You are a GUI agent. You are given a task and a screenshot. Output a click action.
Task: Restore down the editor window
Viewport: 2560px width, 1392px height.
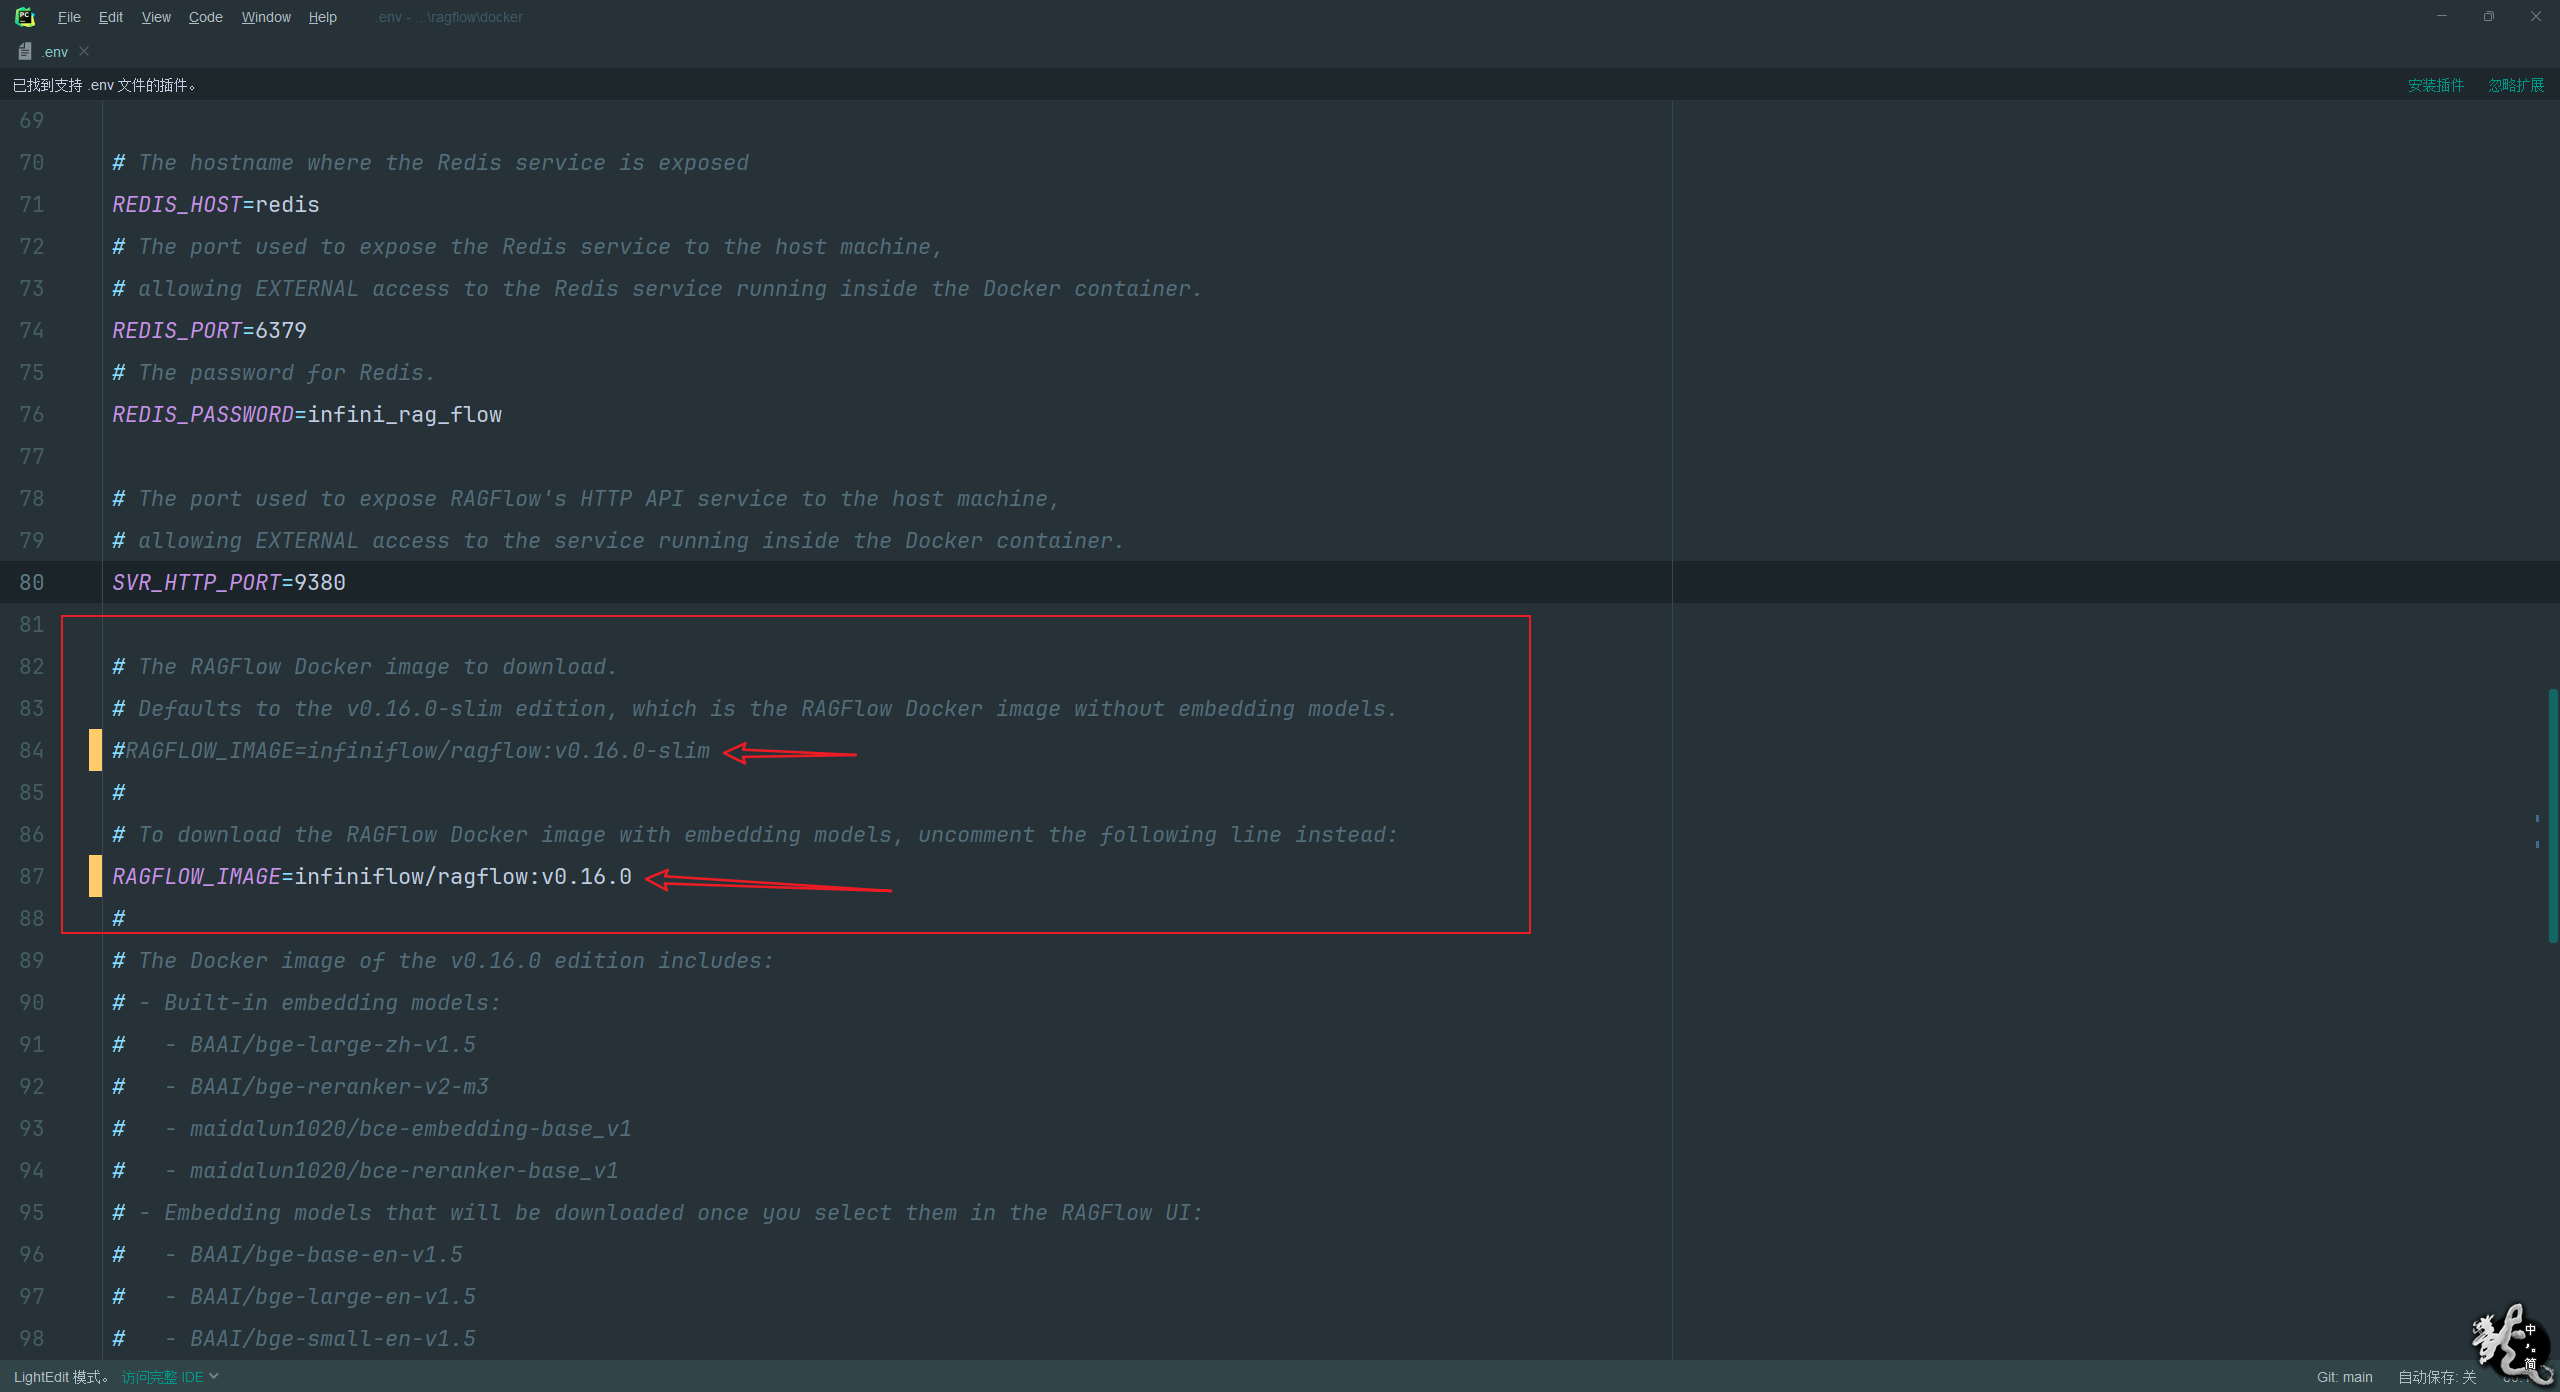pos(2488,16)
